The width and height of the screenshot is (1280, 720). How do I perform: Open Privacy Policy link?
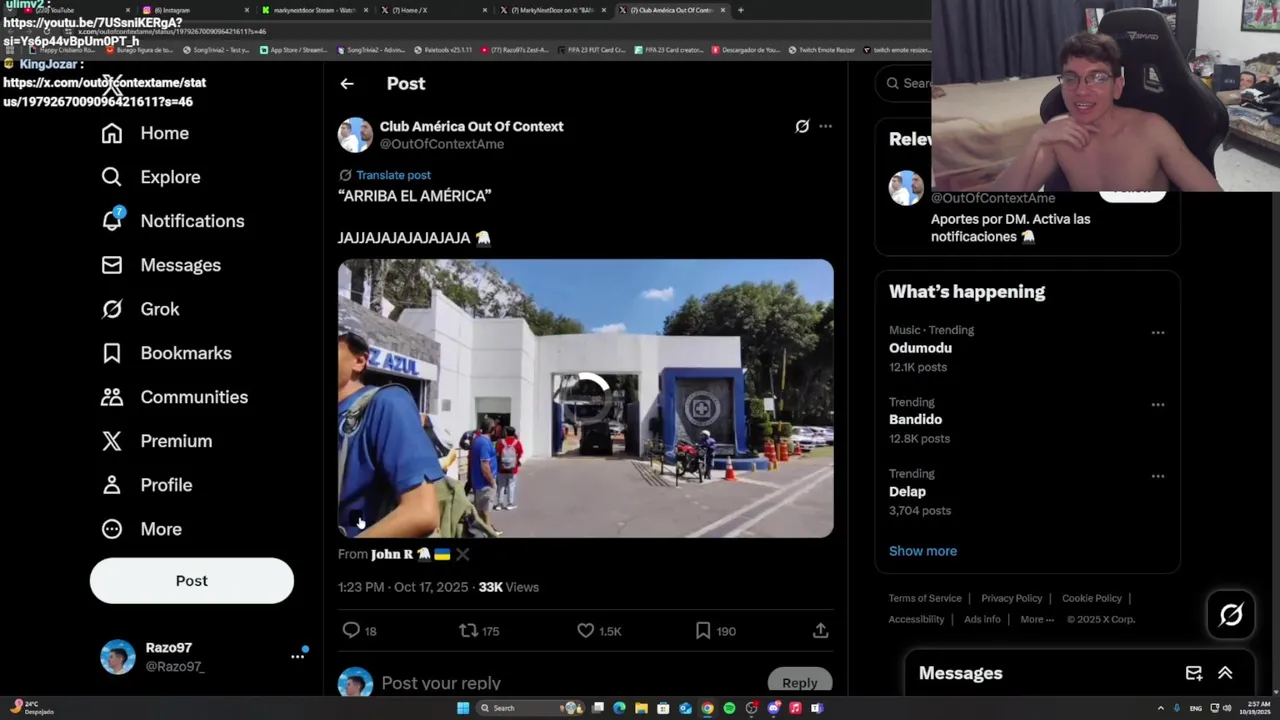[1012, 598]
